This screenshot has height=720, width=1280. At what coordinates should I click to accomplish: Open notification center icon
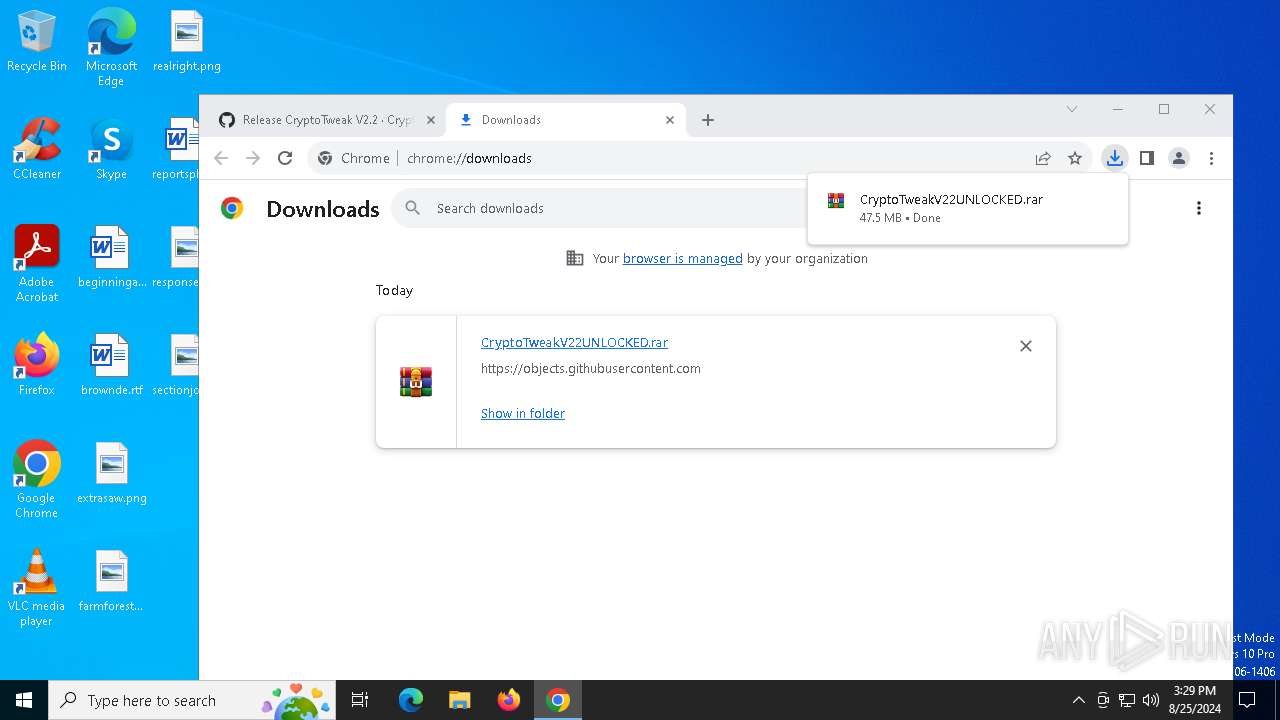1246,700
